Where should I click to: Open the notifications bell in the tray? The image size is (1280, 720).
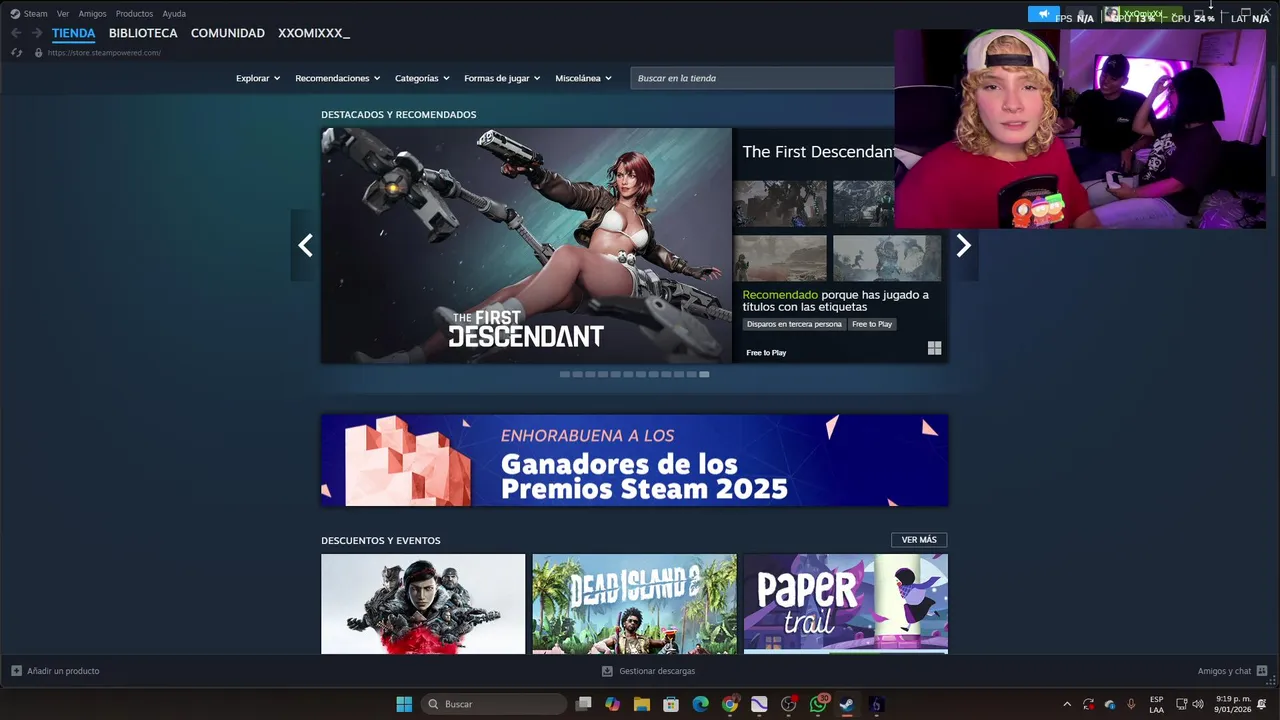point(1262,704)
